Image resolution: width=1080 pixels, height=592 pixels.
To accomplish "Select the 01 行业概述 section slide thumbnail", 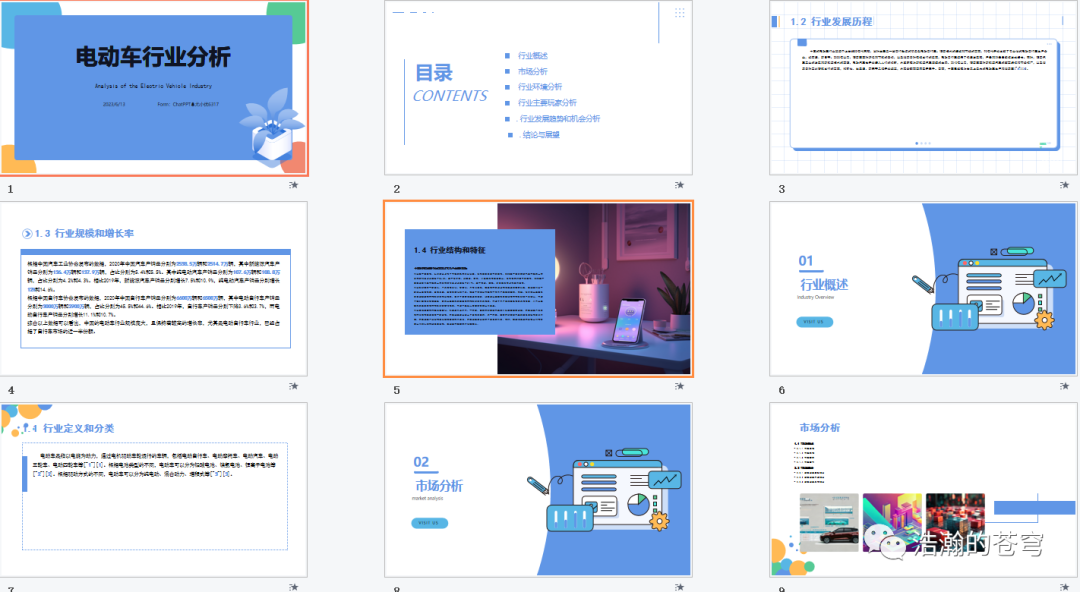I will point(923,289).
